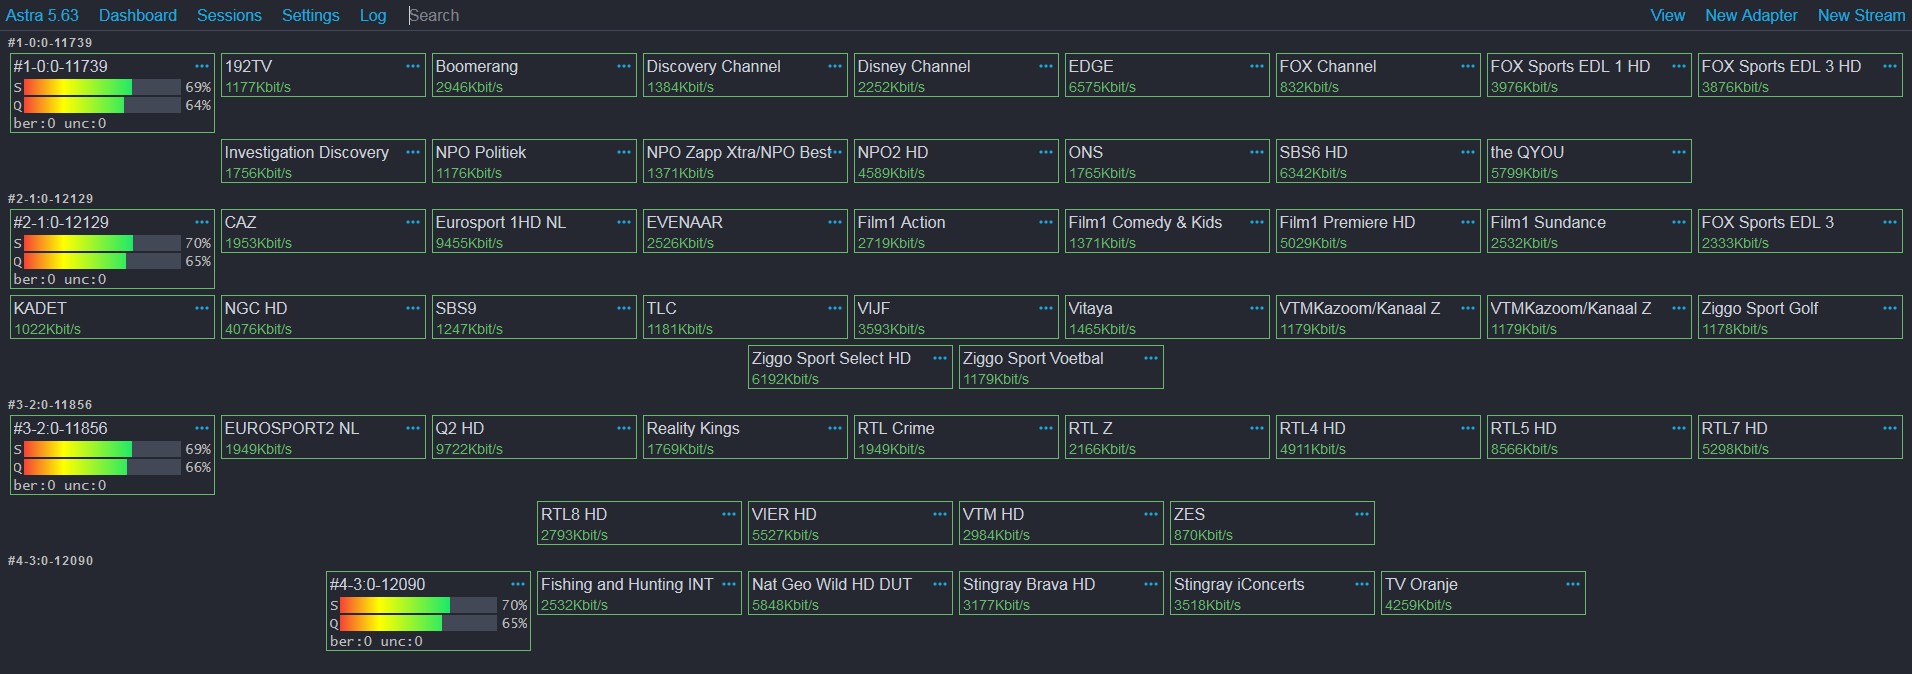Go to the Dashboard page
Screen dimensions: 1912x674
[x=138, y=15]
